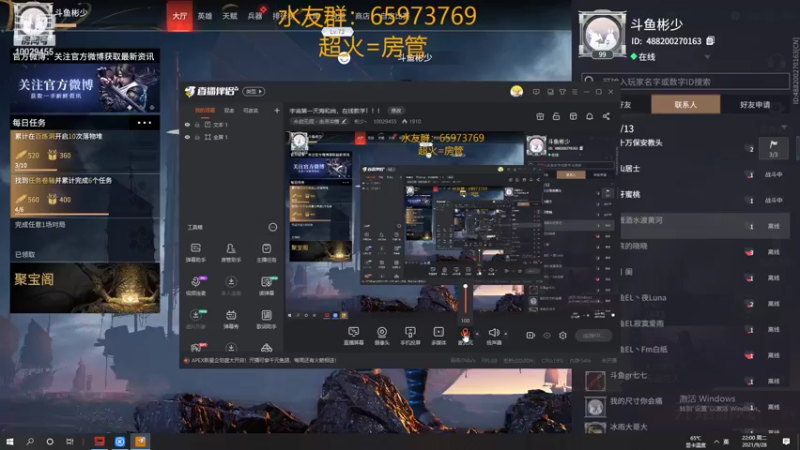Image resolution: width=800 pixels, height=450 pixels.
Task: Switch to the 好友申请 friend requests tab
Action: click(755, 105)
